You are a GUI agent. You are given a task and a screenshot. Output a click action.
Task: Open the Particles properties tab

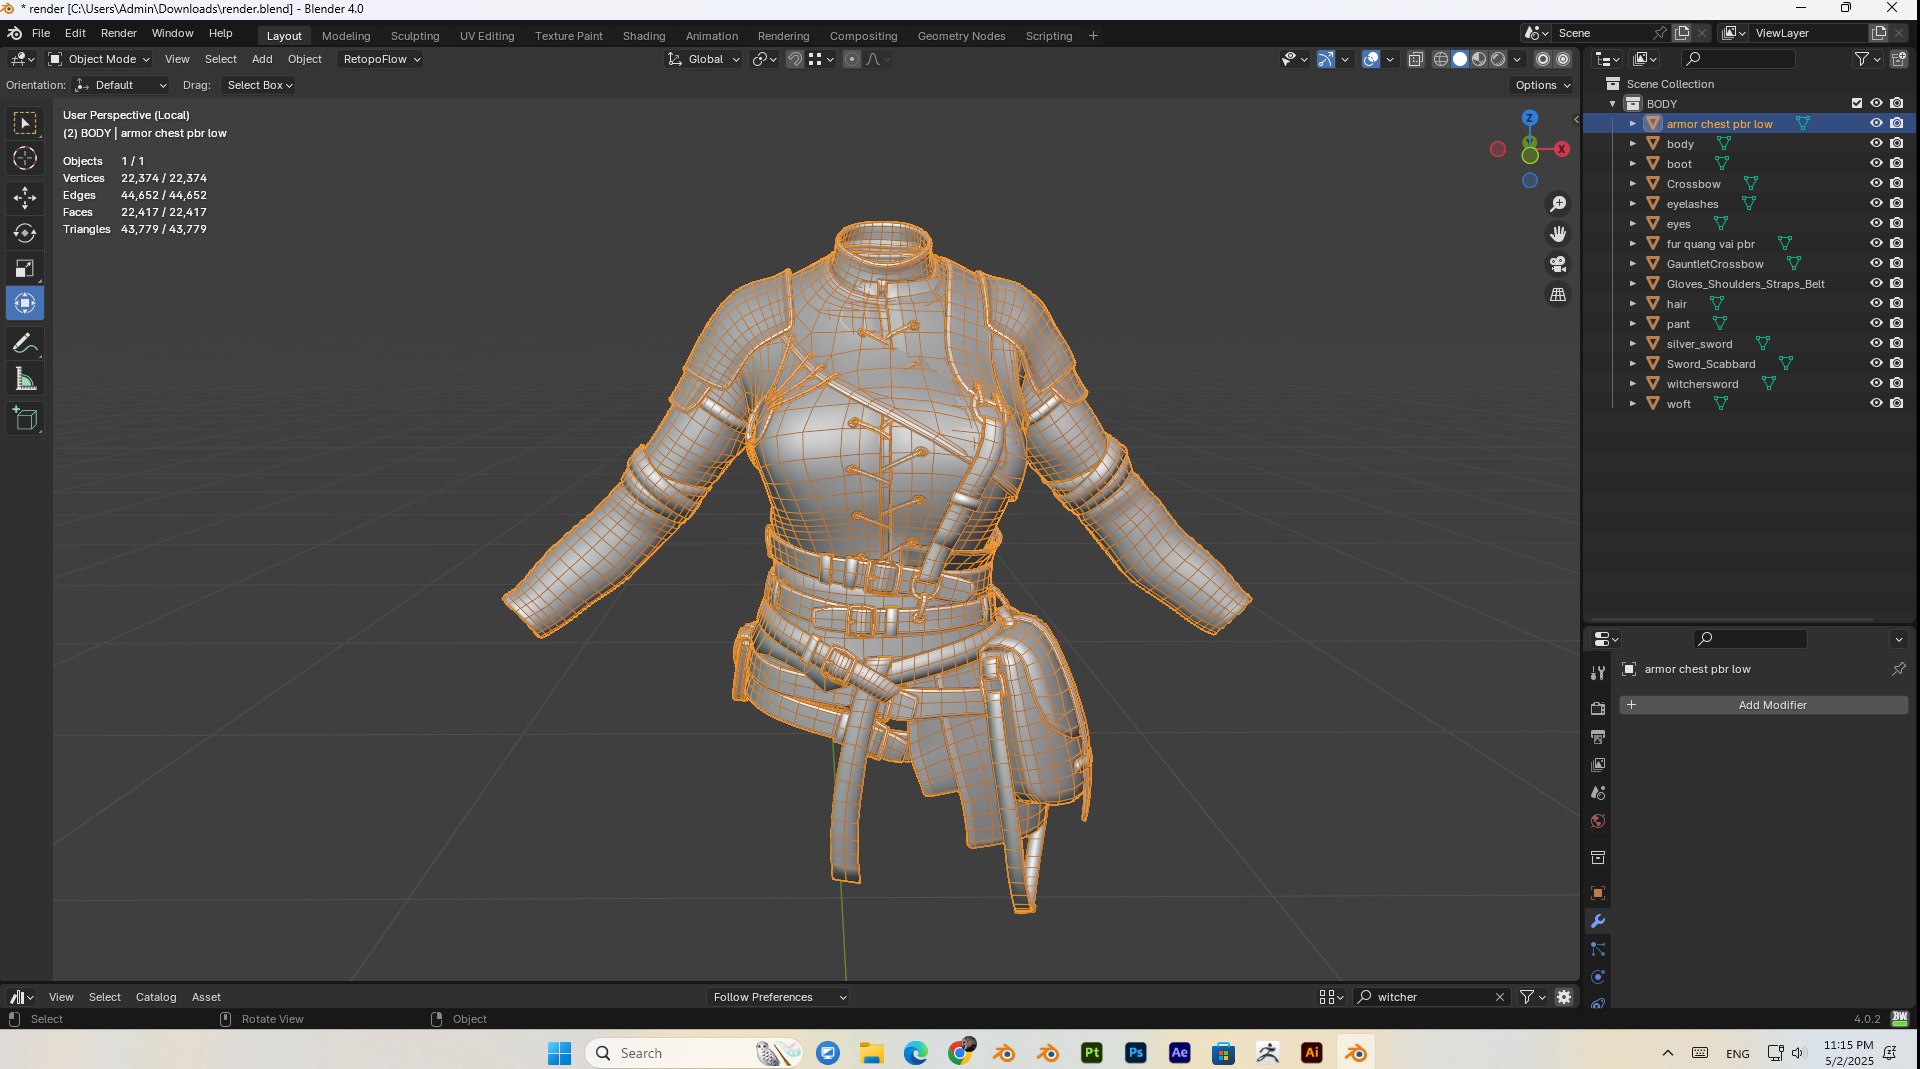click(x=1598, y=949)
